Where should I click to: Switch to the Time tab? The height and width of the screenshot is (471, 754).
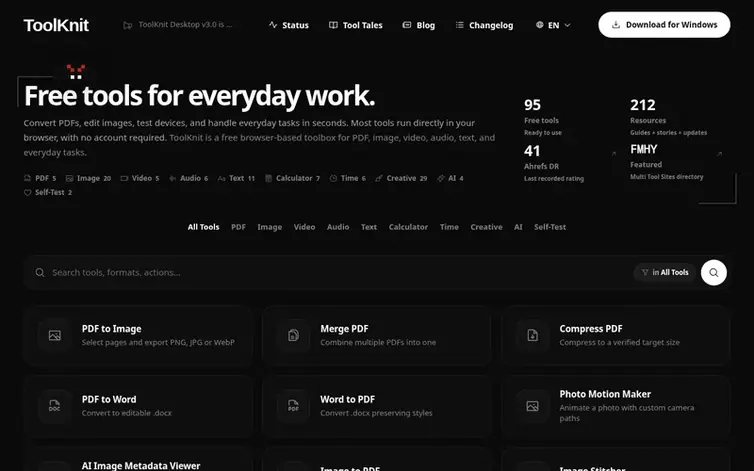click(449, 227)
